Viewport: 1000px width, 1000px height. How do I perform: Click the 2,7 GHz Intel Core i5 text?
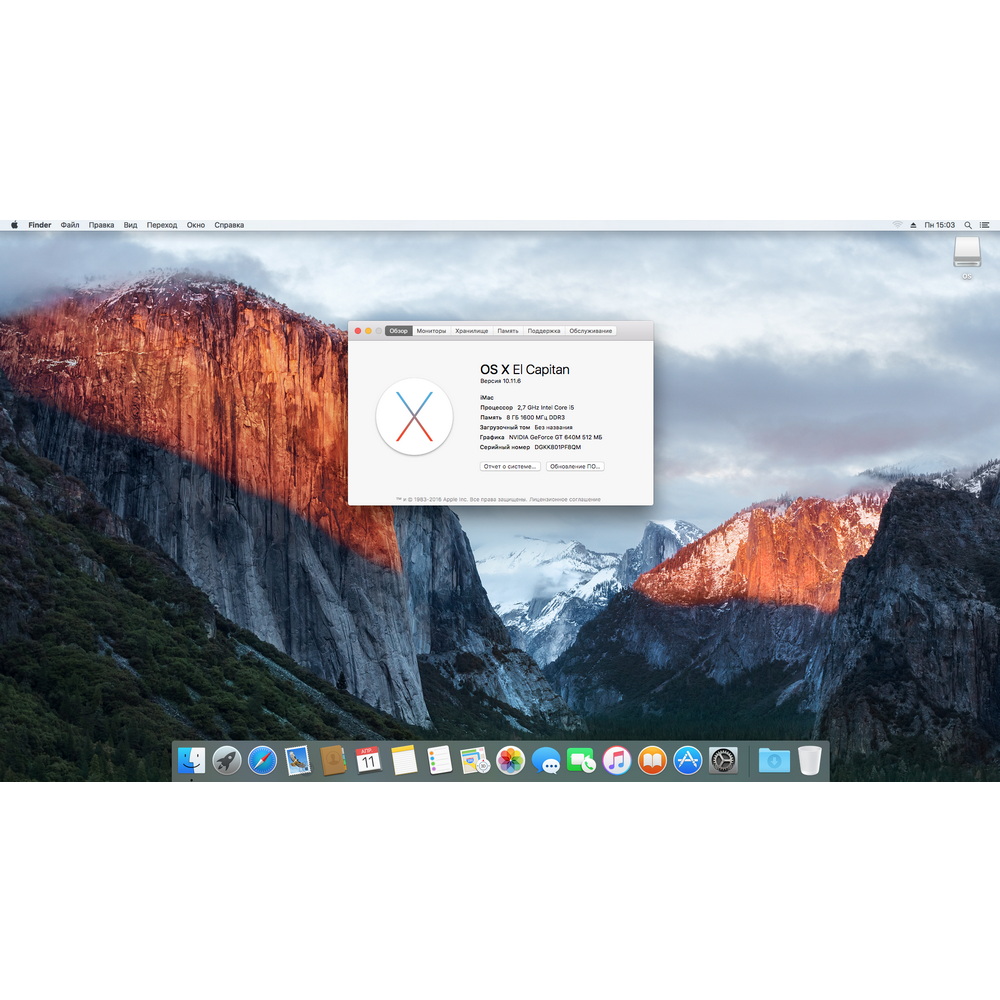click(x=546, y=408)
